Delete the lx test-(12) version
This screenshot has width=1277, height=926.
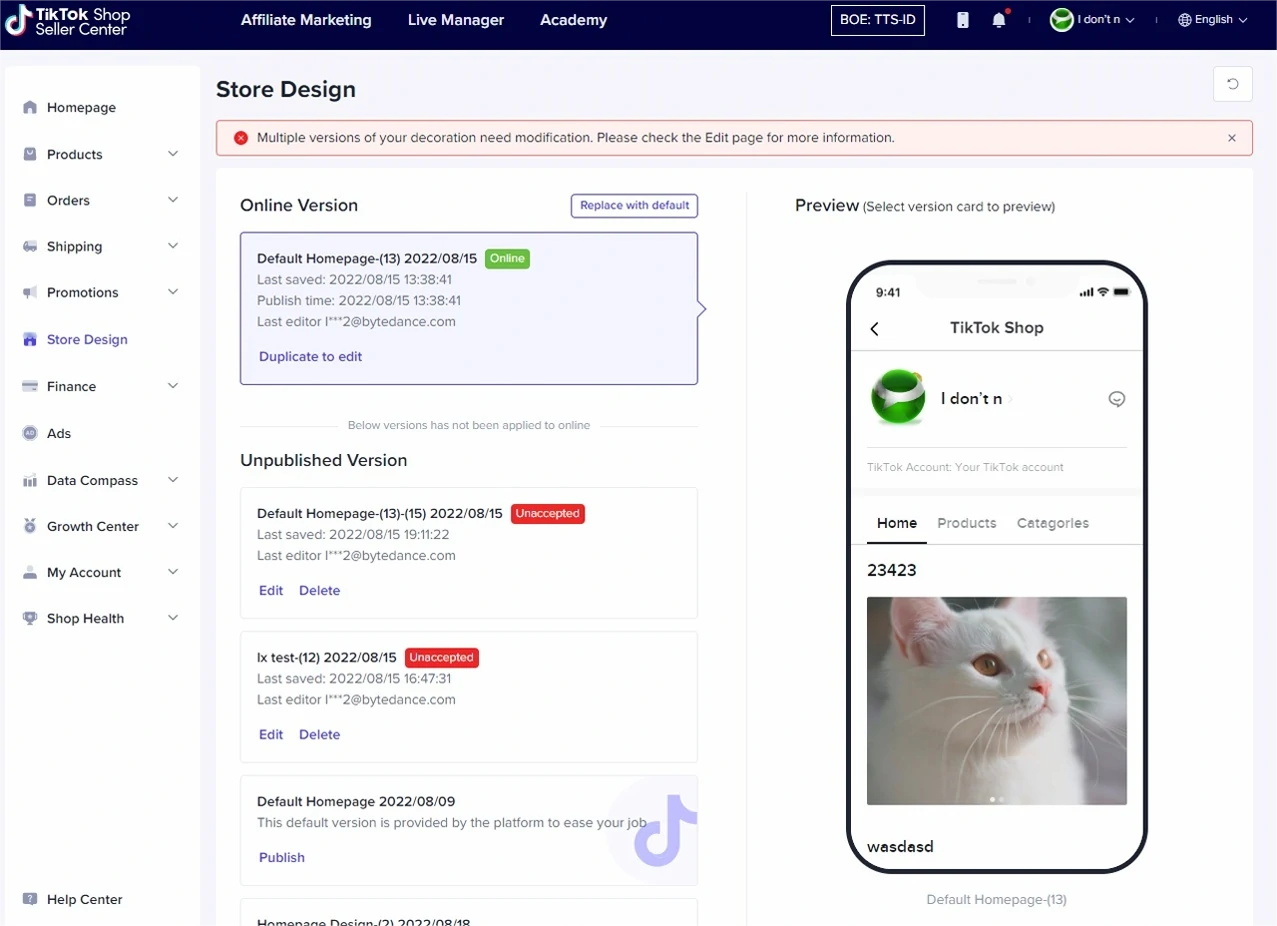pyautogui.click(x=319, y=734)
